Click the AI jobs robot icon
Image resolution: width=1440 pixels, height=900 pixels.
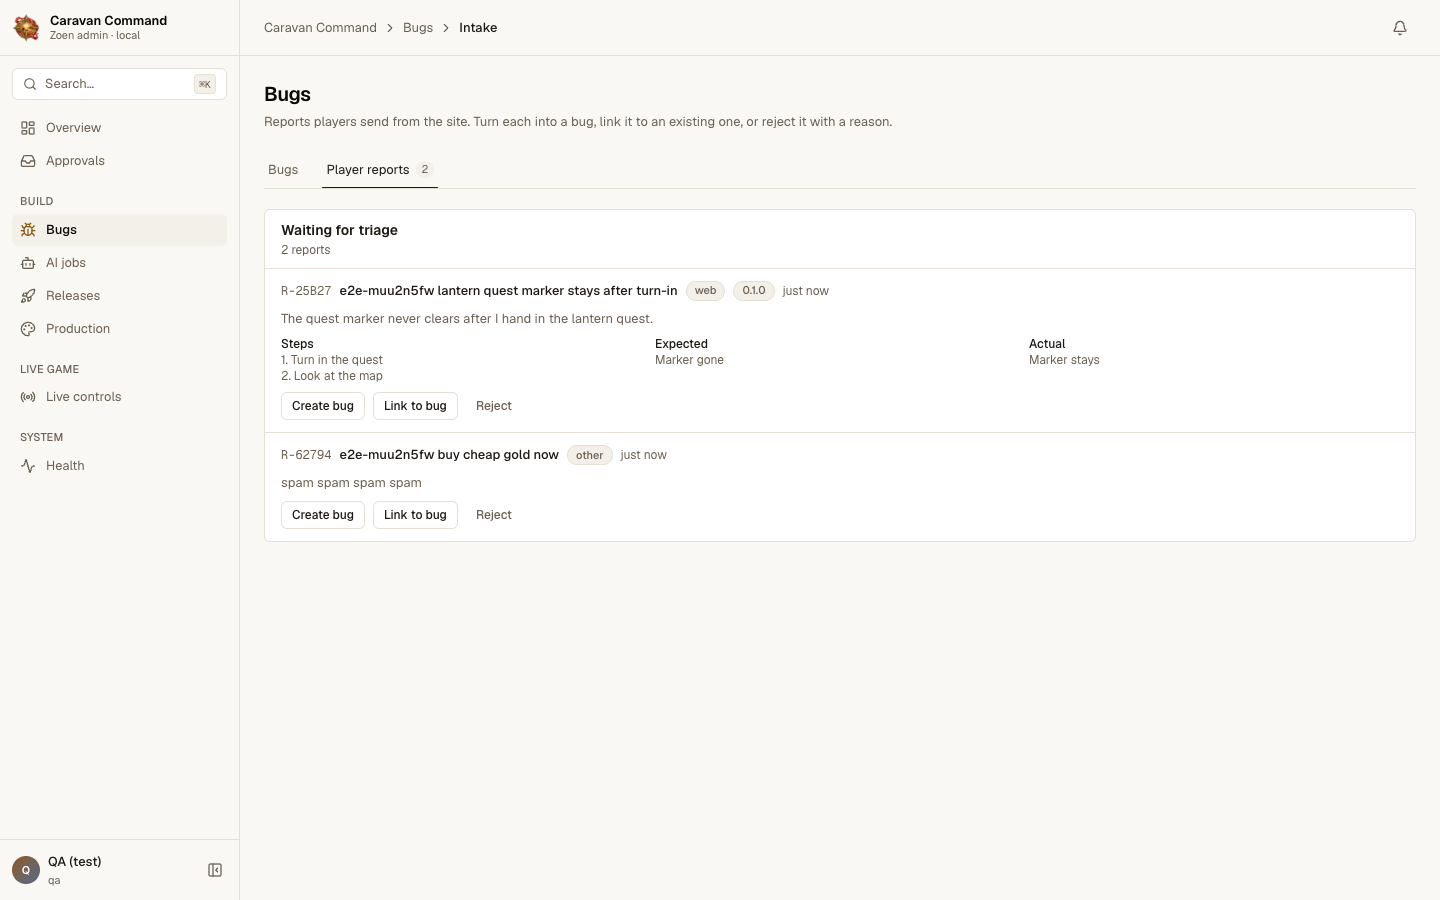click(28, 263)
